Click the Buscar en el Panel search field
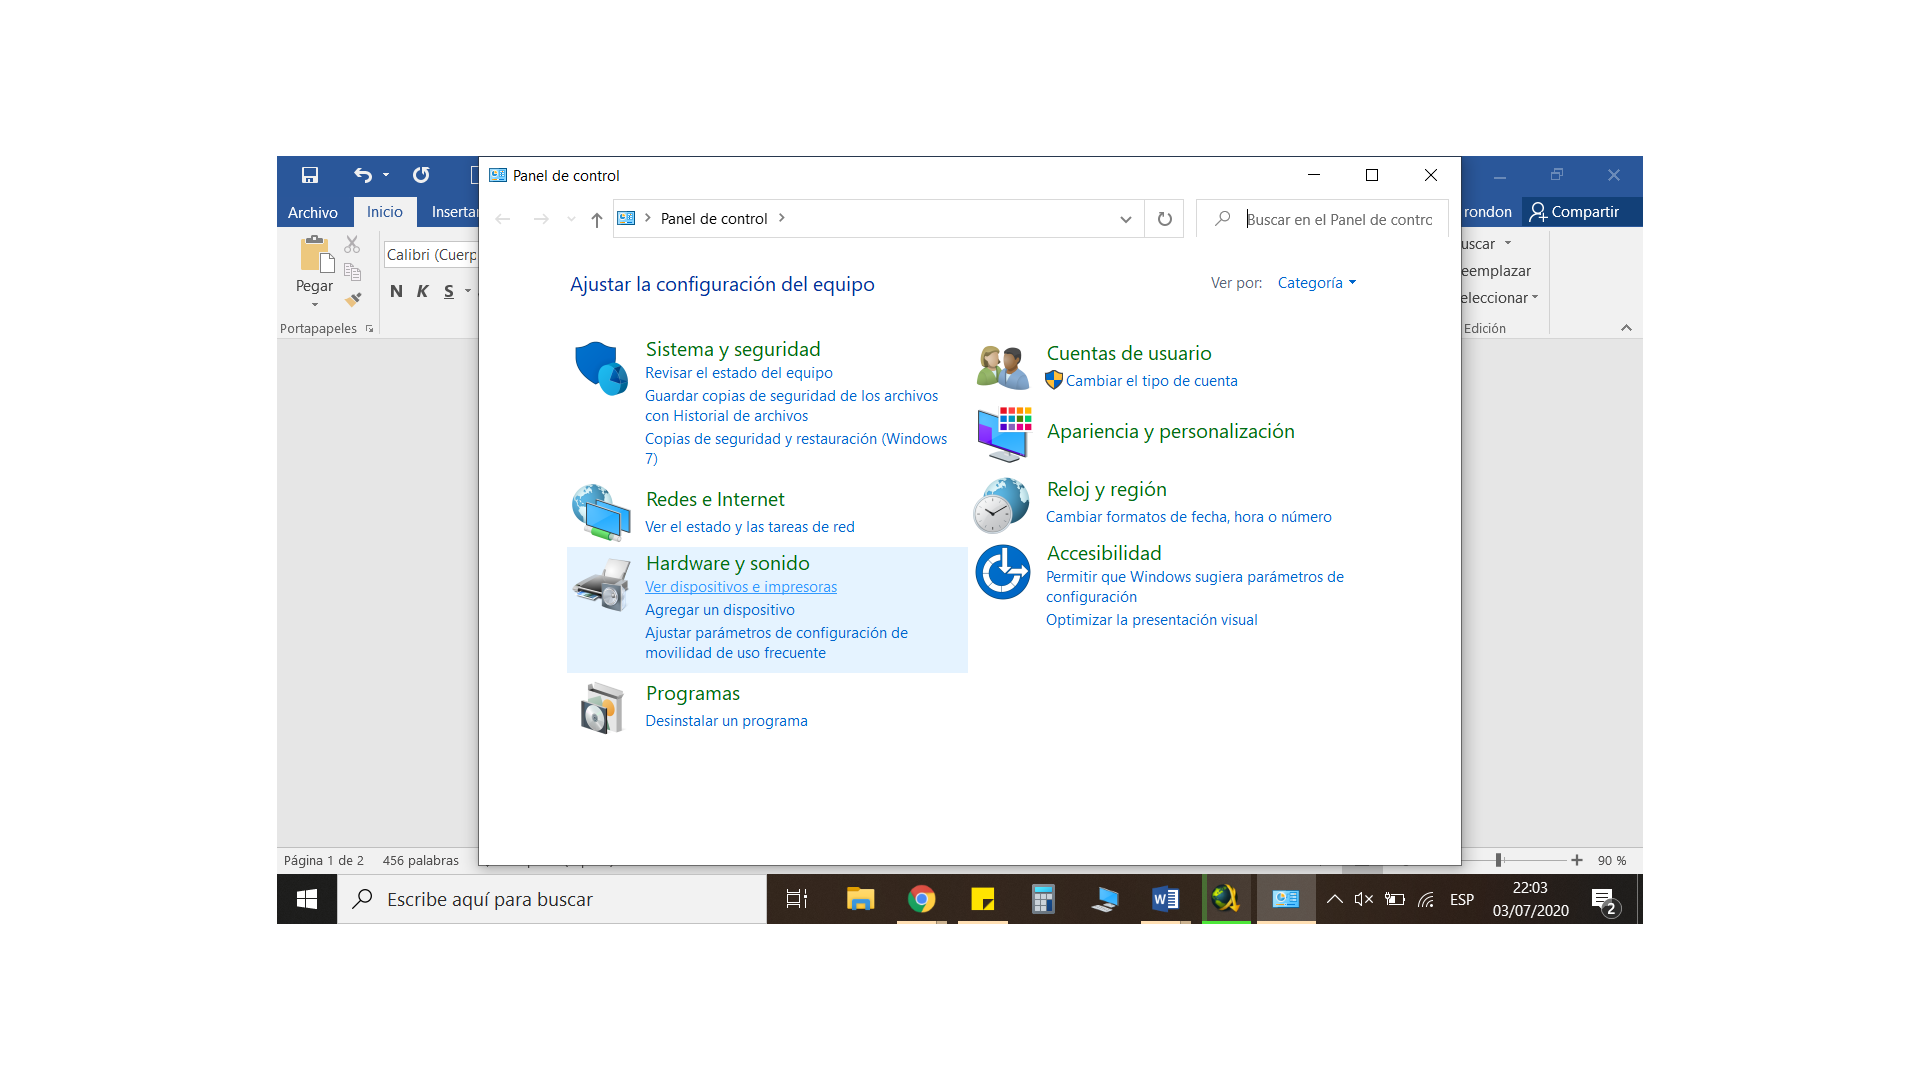Viewport: 1920px width, 1080px height. (1338, 219)
